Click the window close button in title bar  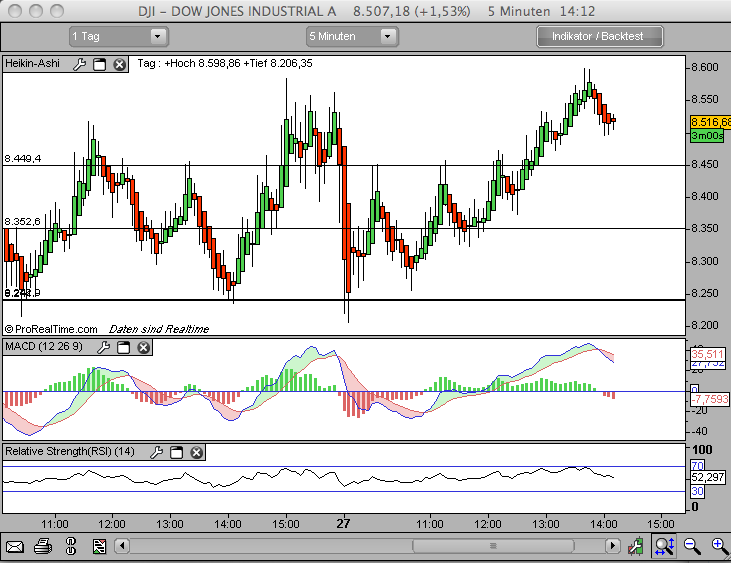pos(15,11)
